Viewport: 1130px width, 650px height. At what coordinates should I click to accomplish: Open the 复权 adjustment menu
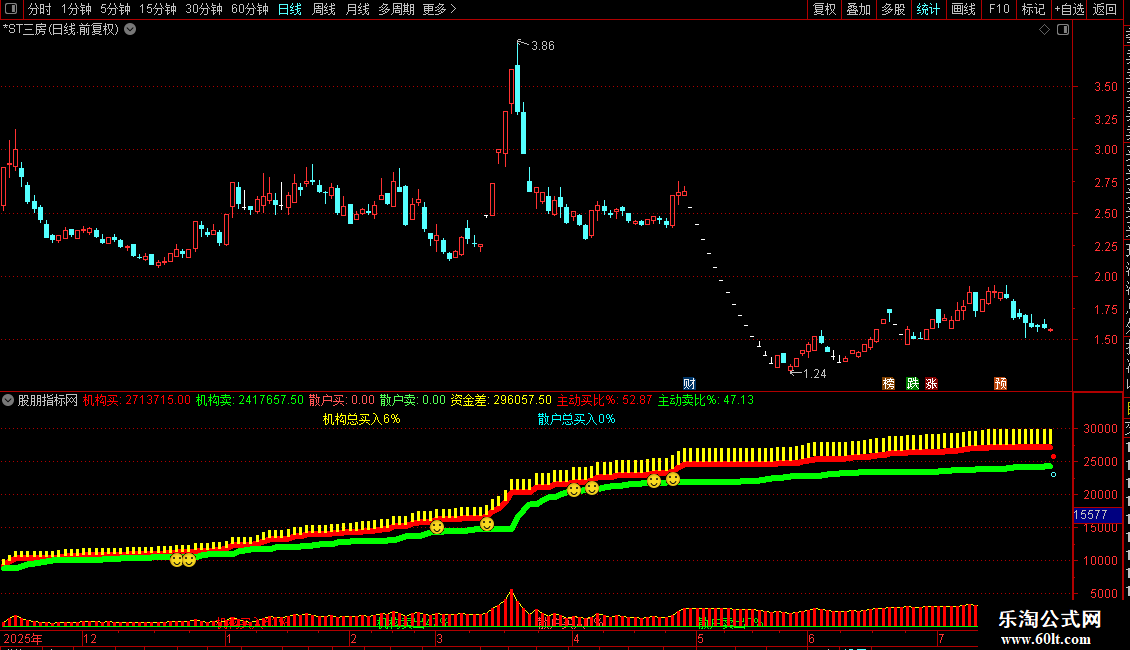click(x=824, y=9)
